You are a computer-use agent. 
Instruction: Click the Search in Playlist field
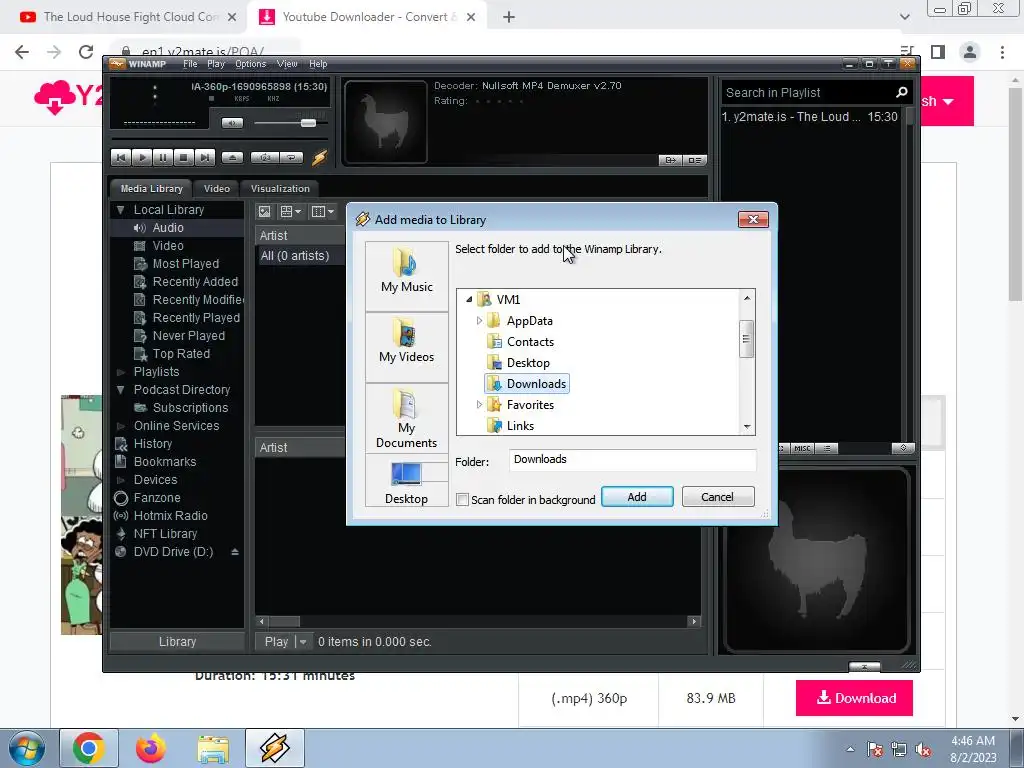click(808, 93)
